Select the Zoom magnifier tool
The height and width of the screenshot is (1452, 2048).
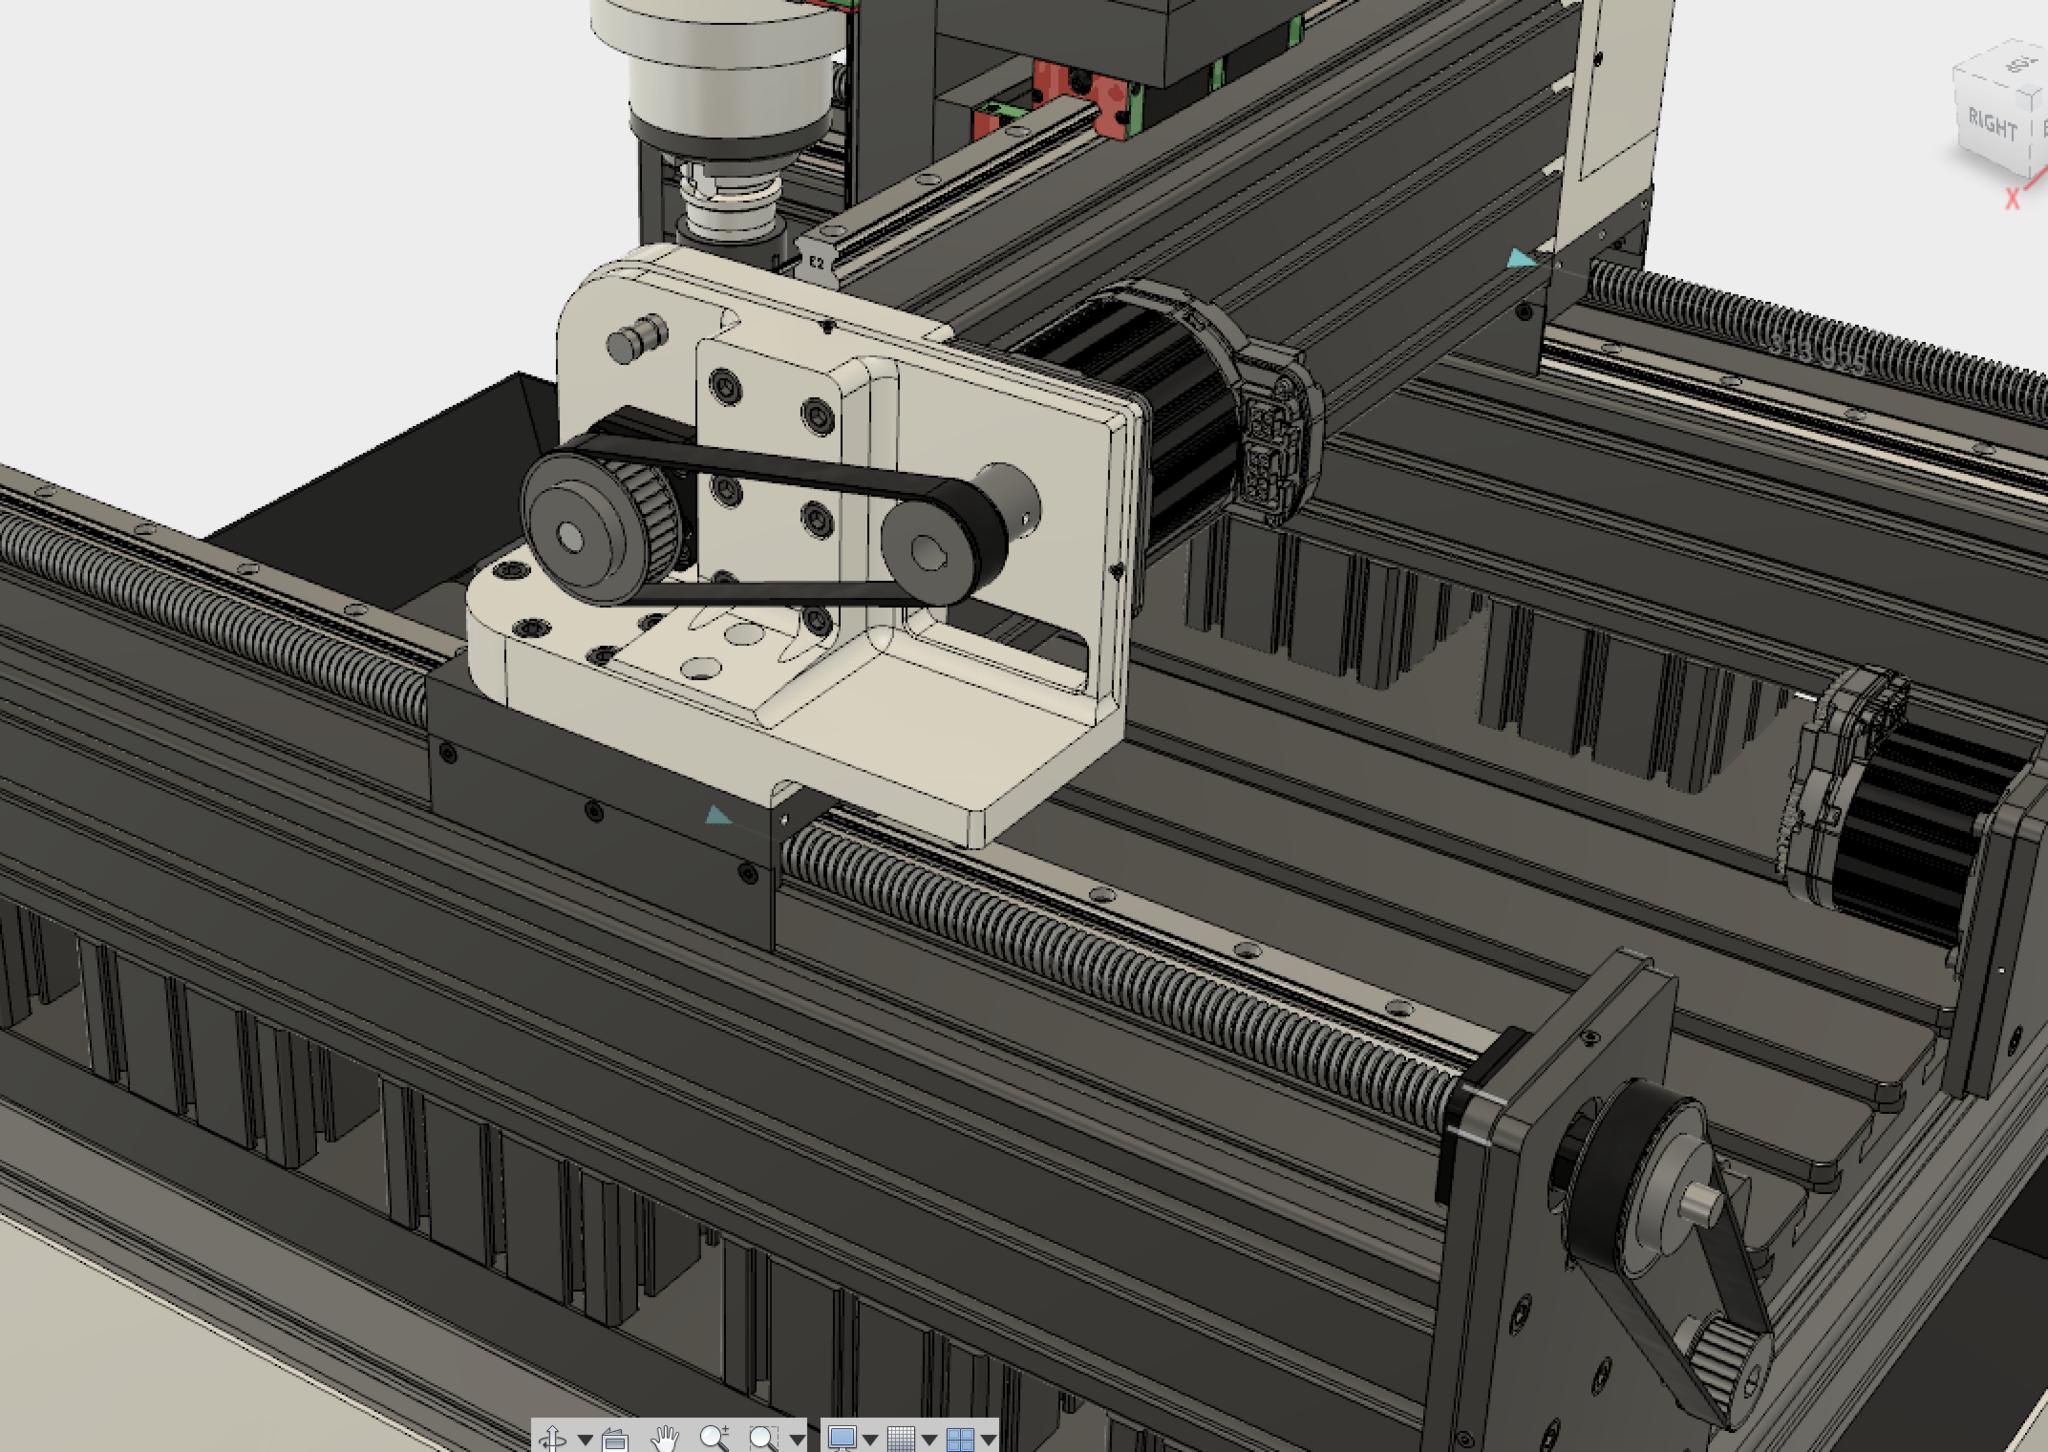(x=714, y=1438)
